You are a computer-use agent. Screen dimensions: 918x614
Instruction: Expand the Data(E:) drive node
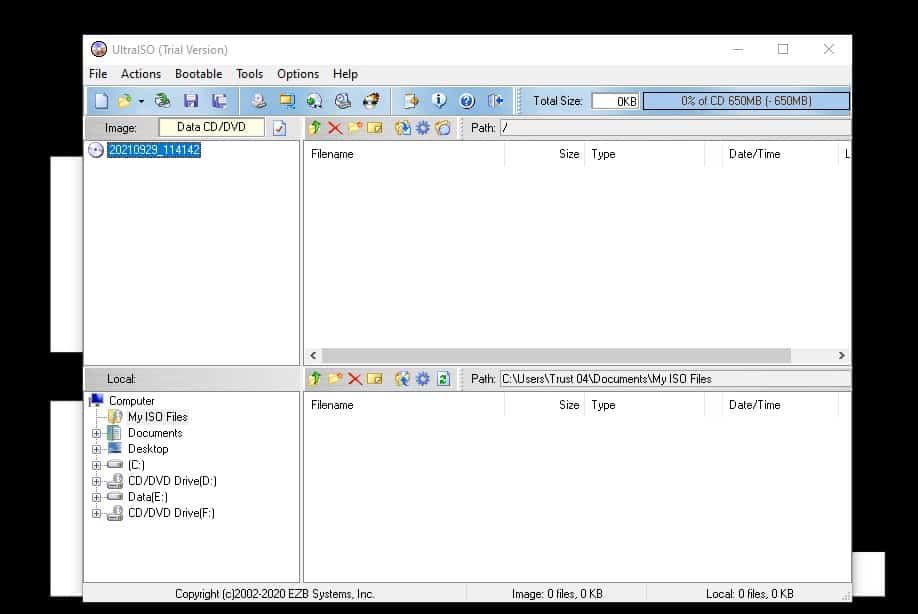[x=97, y=497]
